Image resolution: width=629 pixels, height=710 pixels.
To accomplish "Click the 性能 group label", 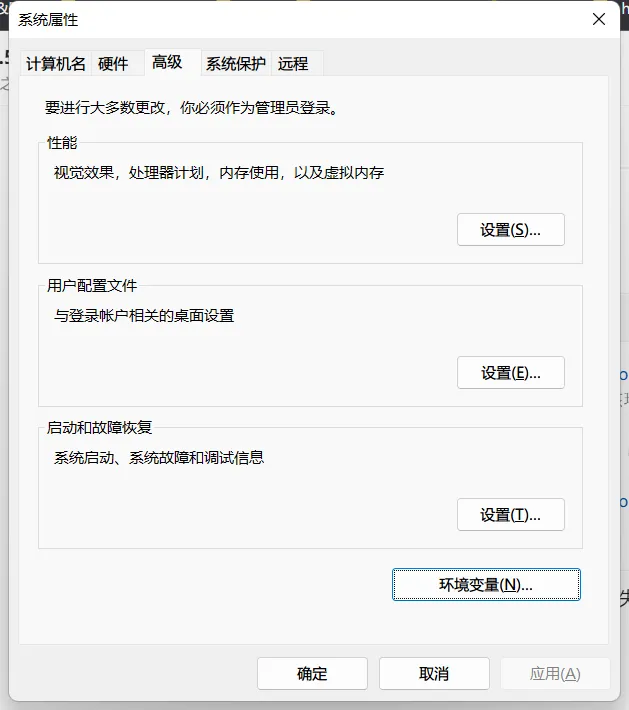I will pyautogui.click(x=62, y=144).
